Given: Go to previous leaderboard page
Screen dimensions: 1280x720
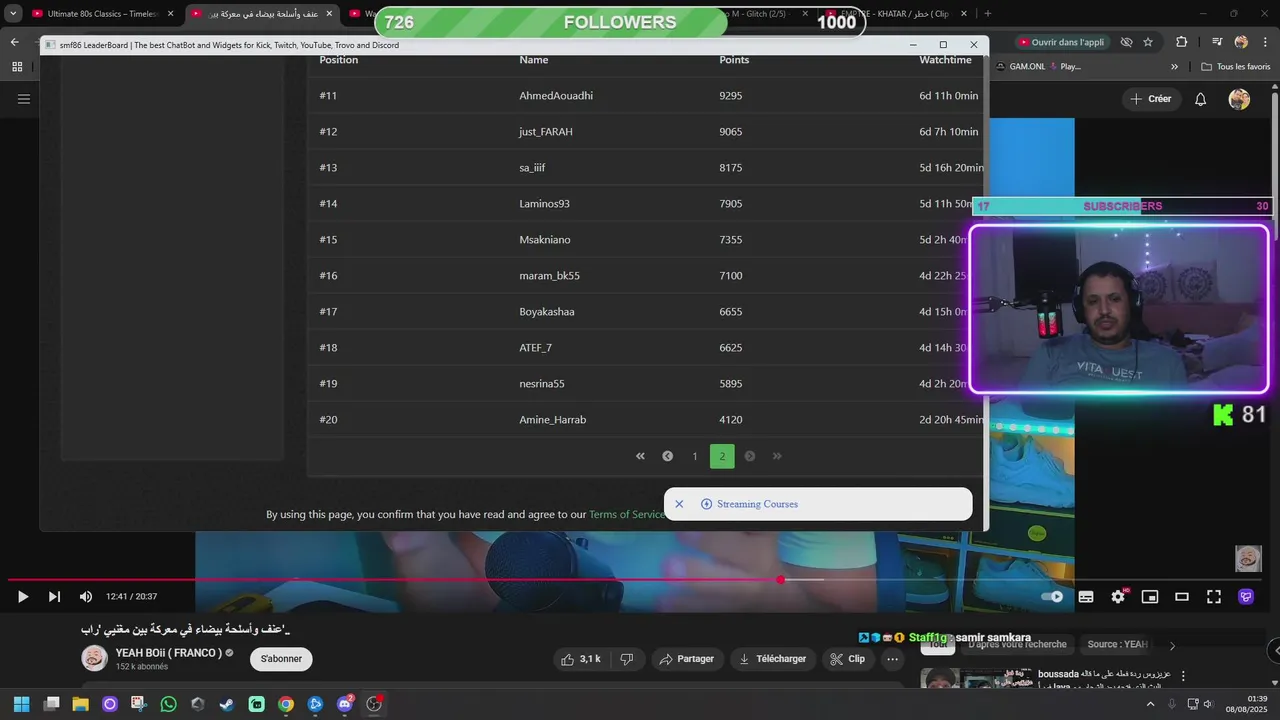Looking at the screenshot, I should (667, 456).
